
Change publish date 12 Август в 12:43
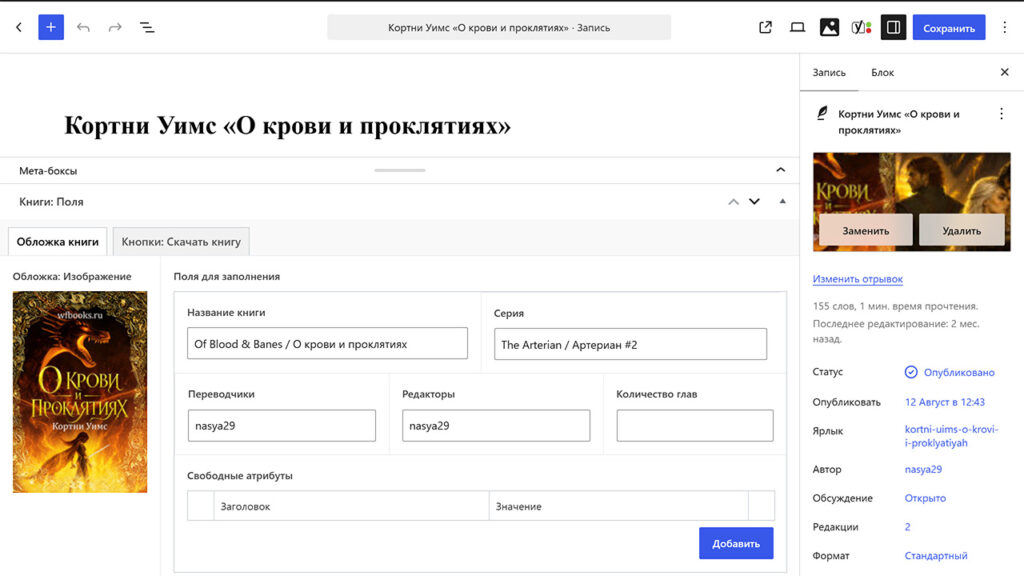(x=944, y=402)
